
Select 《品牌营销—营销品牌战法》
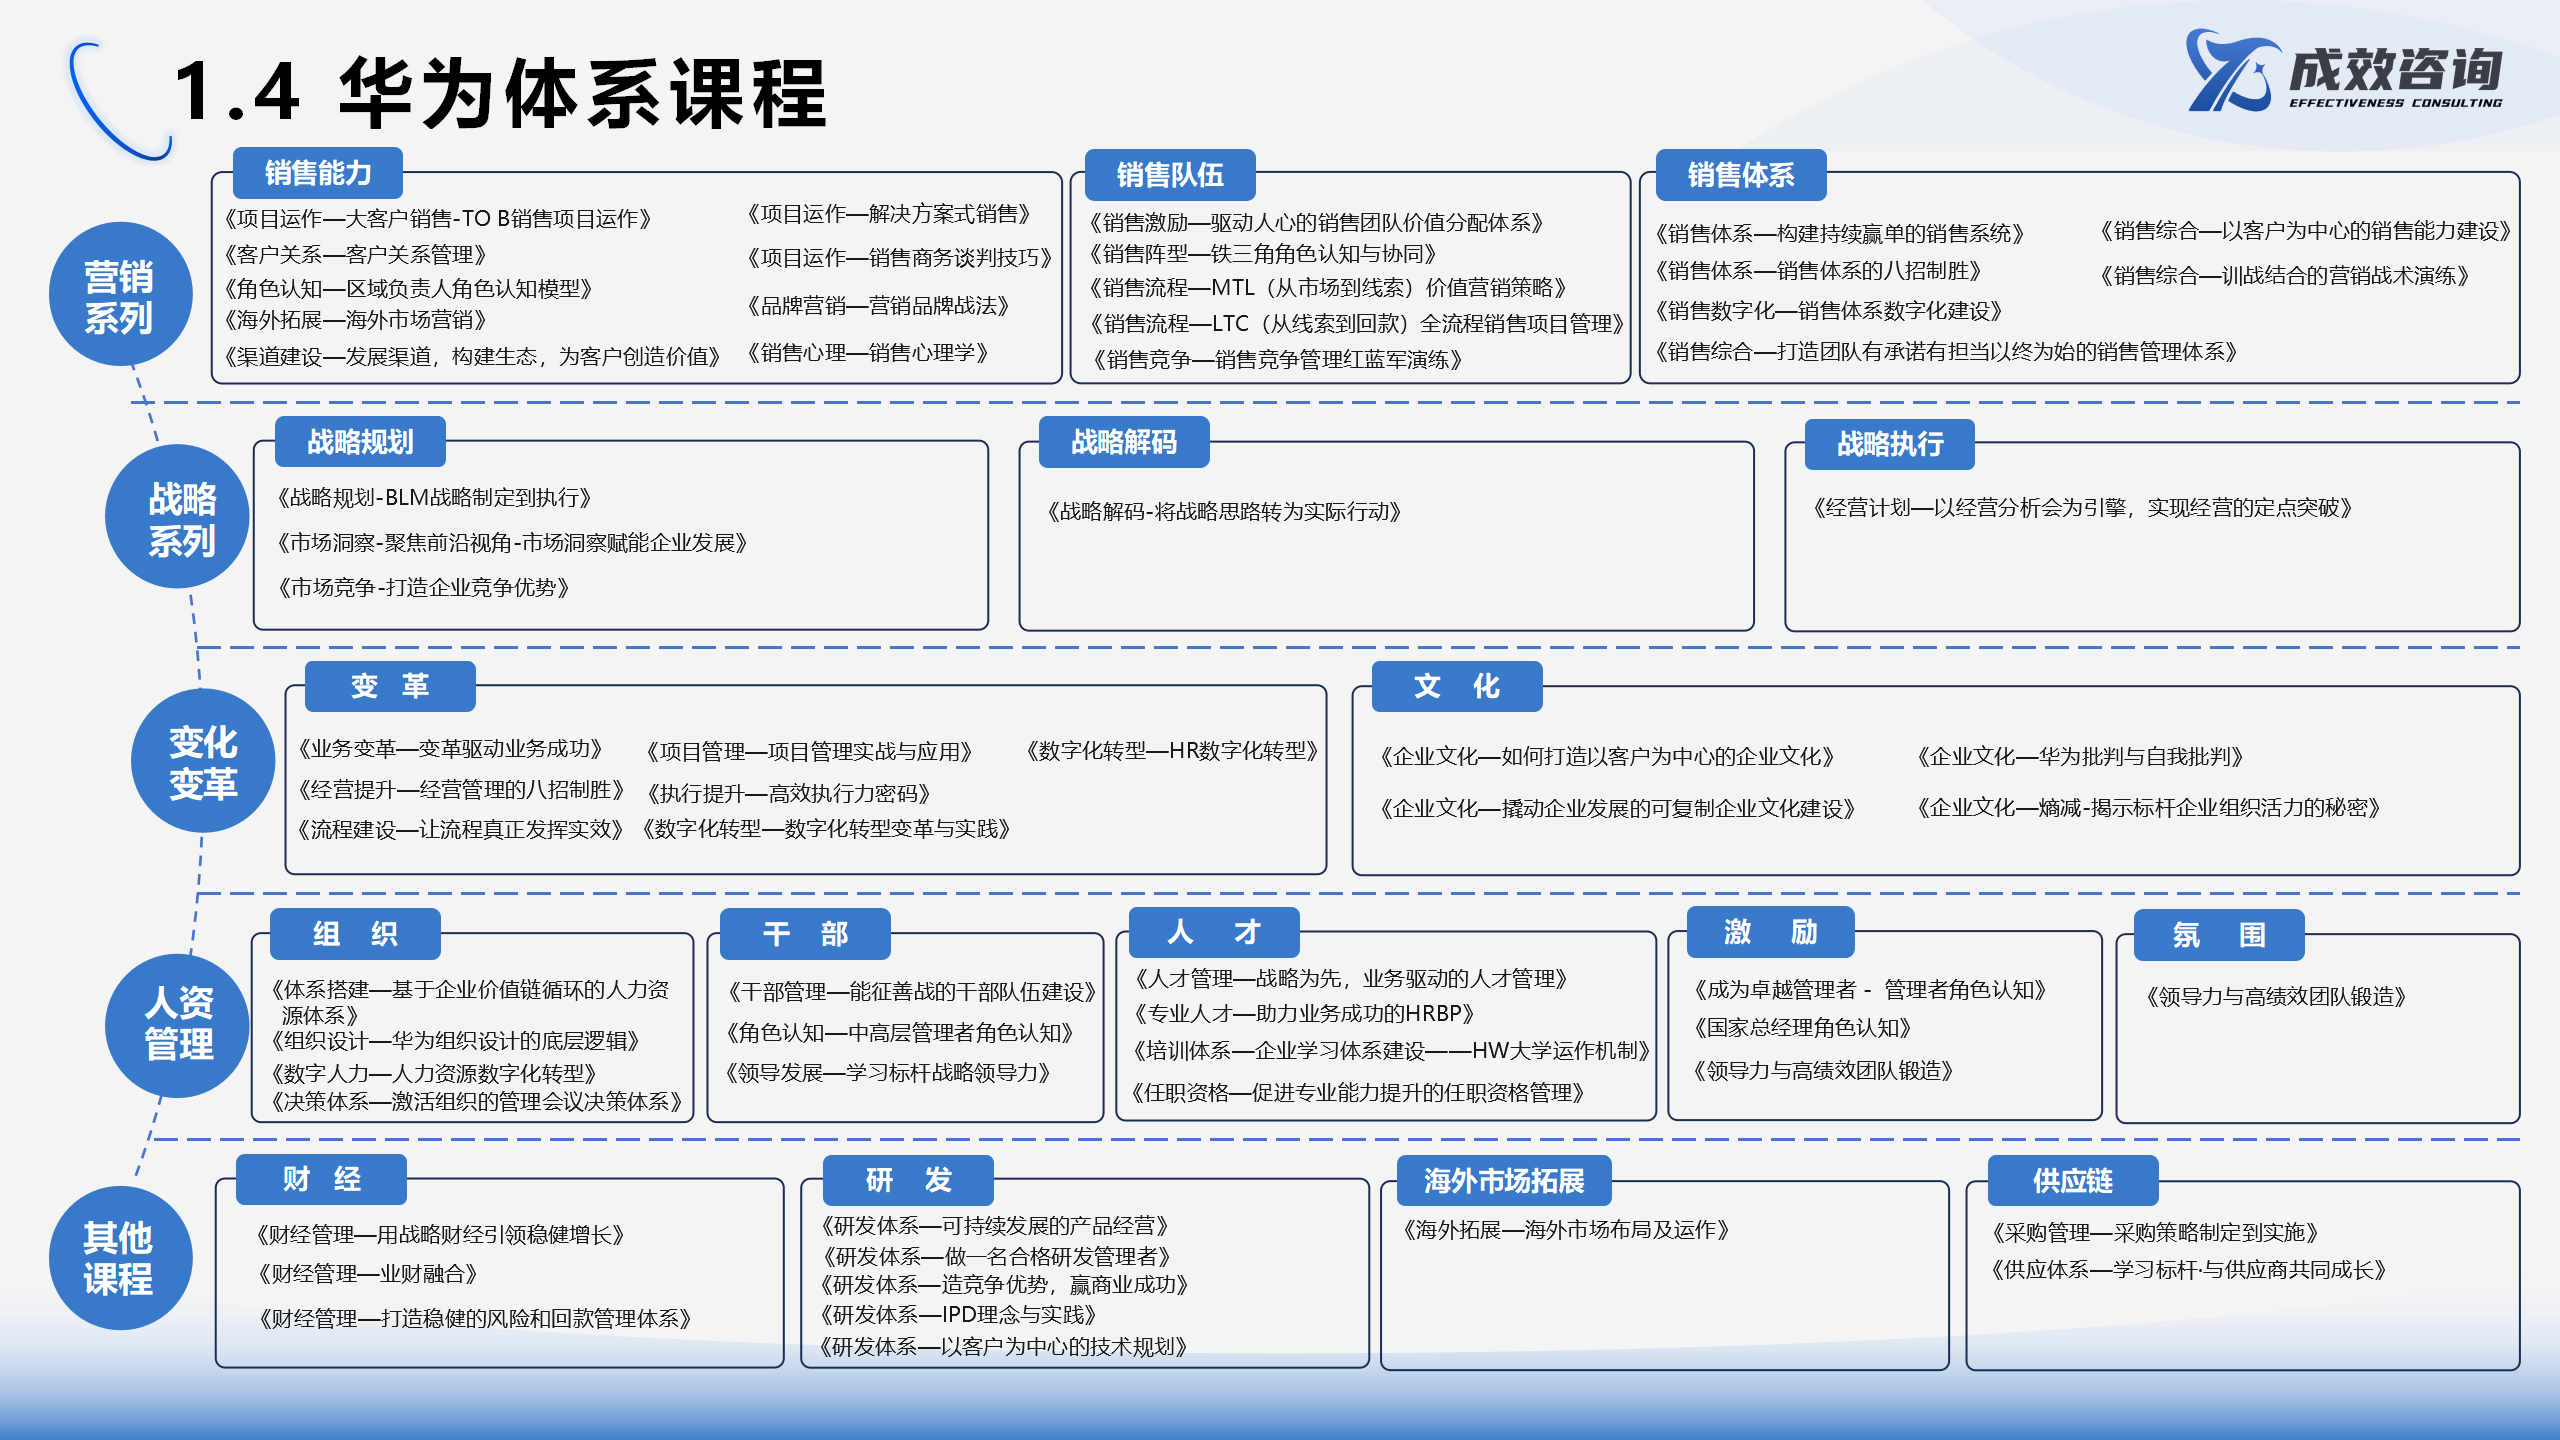(878, 306)
